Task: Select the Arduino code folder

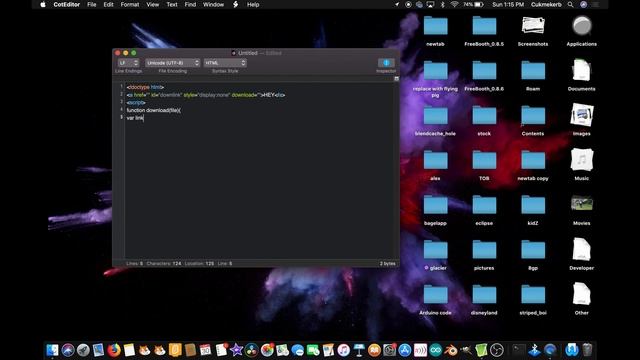Action: coord(435,300)
